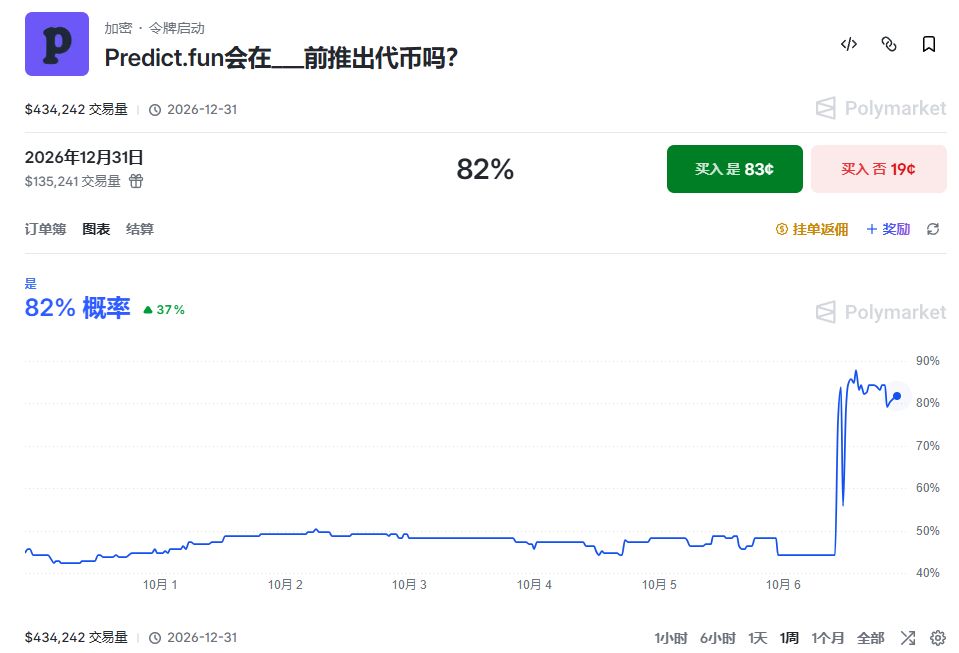Click the blue 是 label above the probability
This screenshot has height=653, width=959.
click(31, 283)
